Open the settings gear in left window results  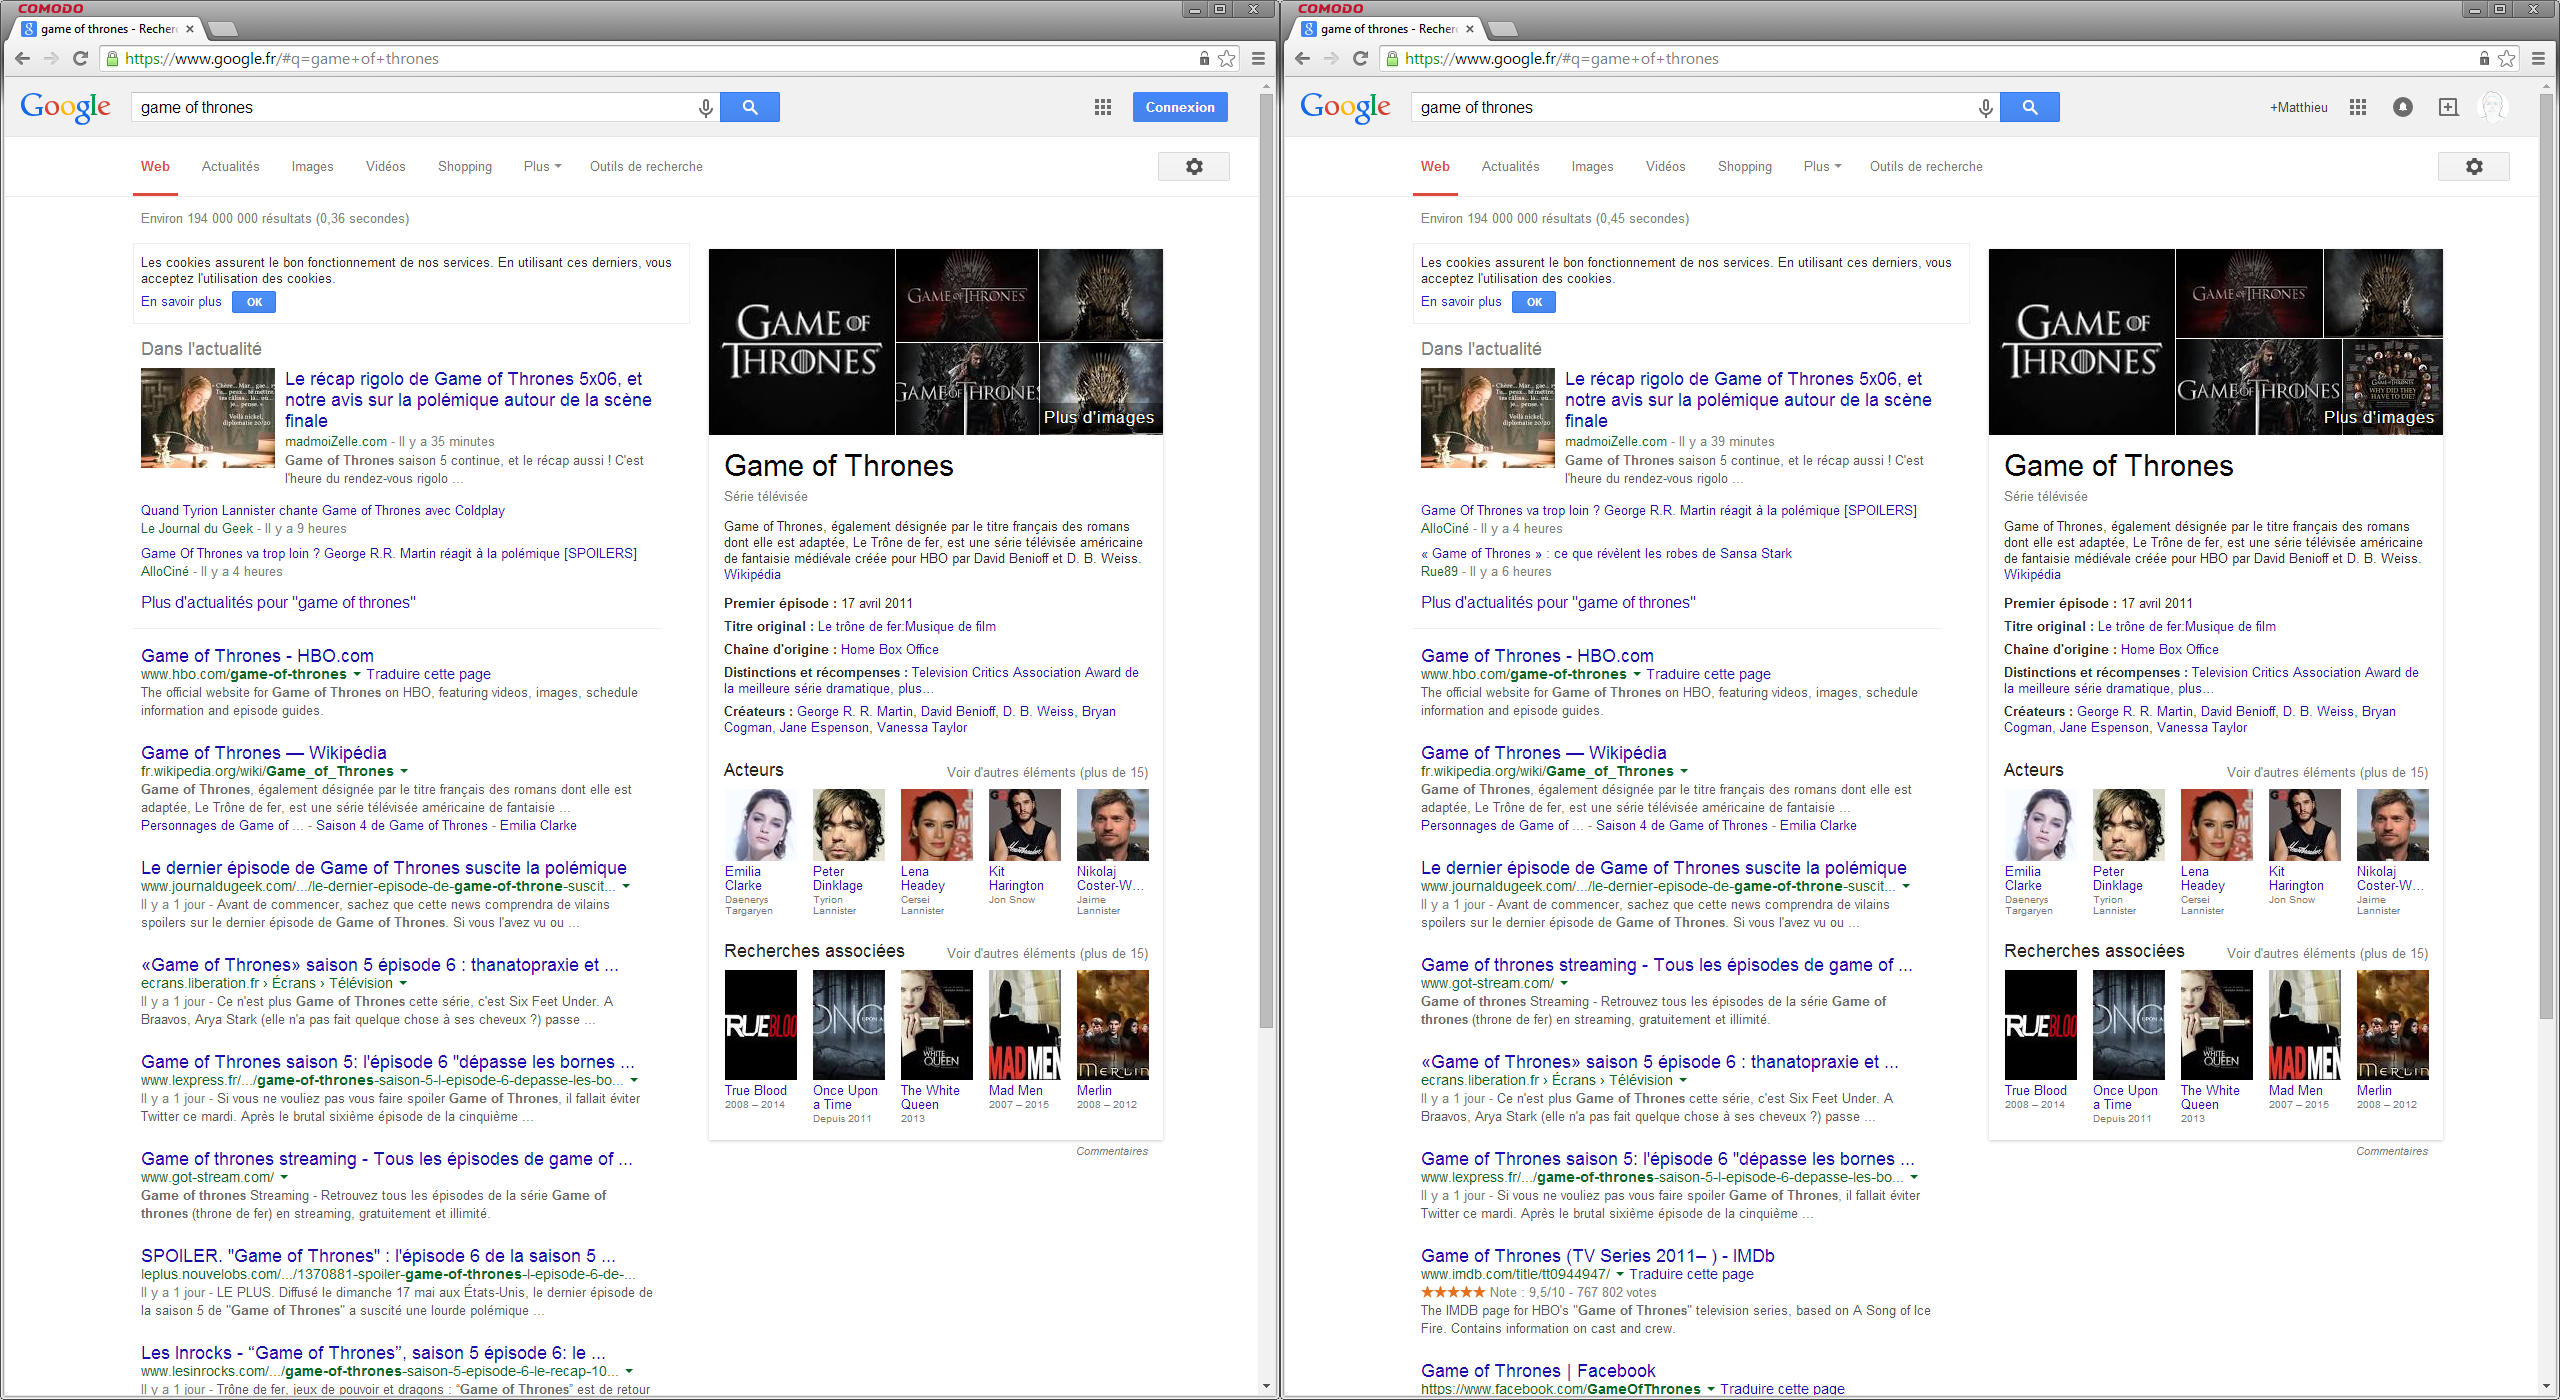point(1194,166)
